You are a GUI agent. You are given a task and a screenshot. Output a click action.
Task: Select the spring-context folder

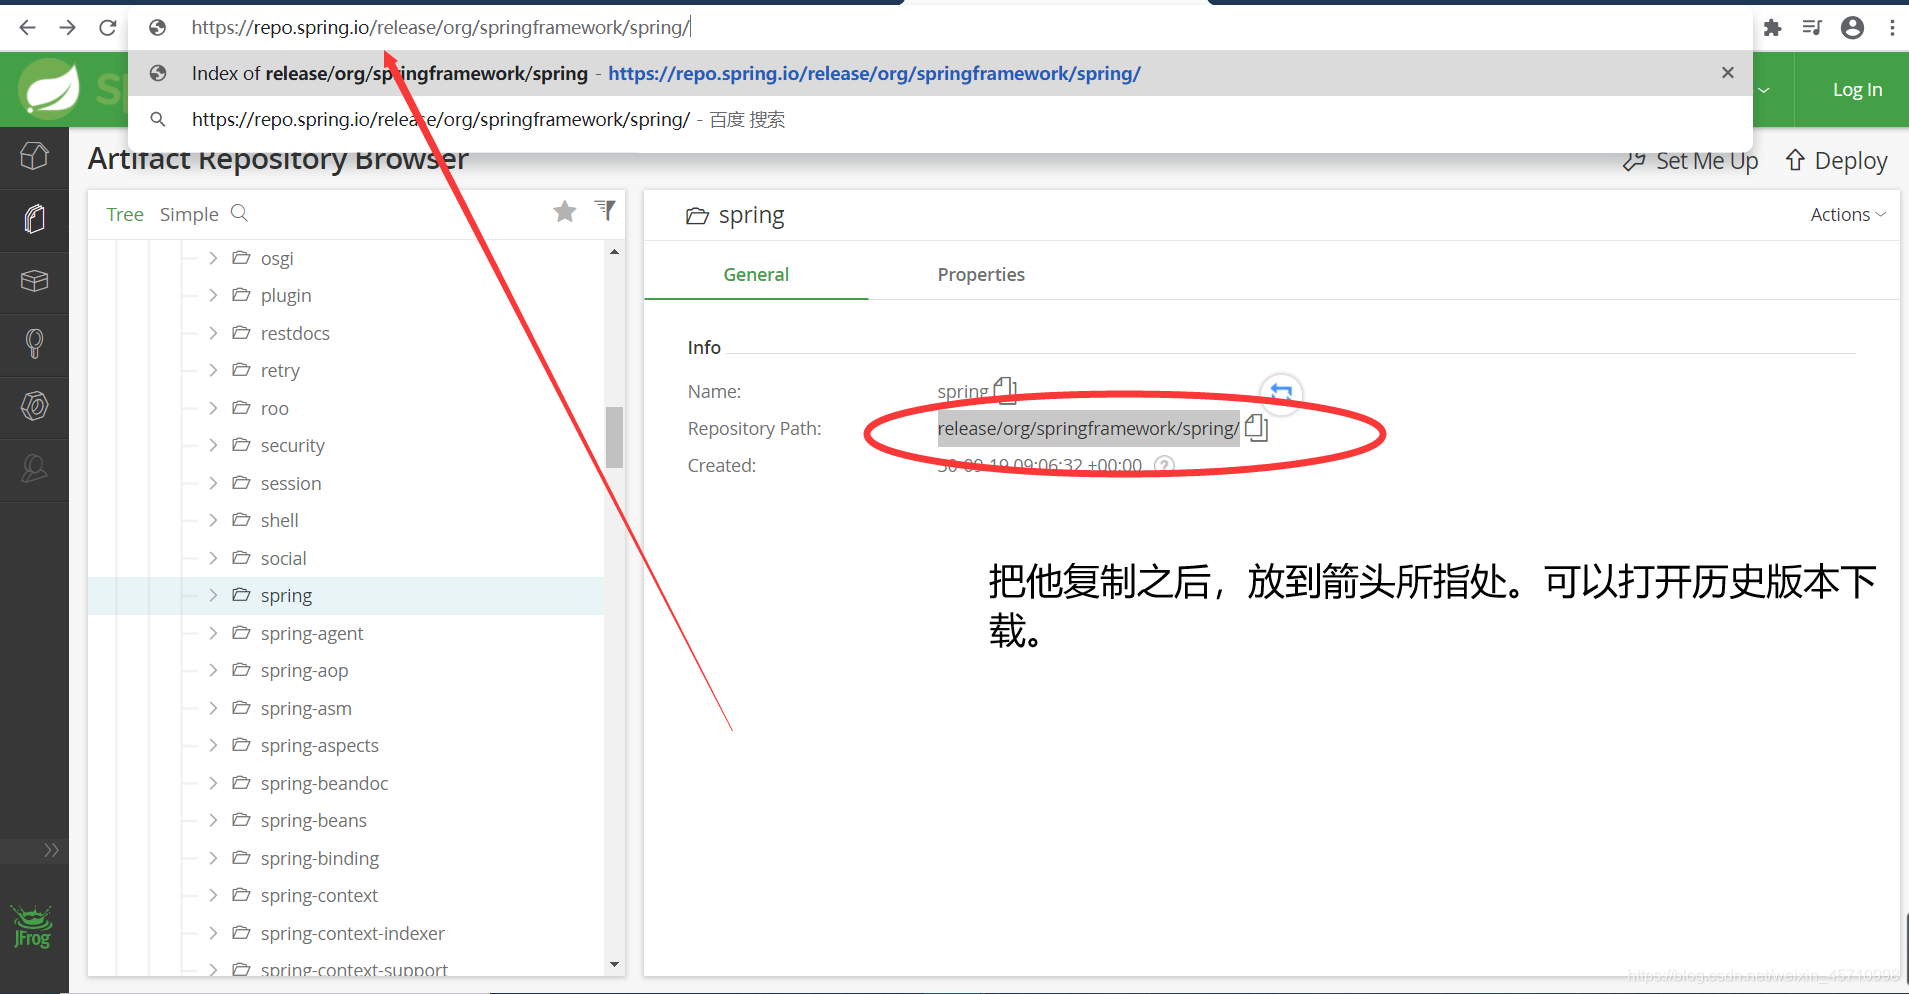pyautogui.click(x=319, y=895)
